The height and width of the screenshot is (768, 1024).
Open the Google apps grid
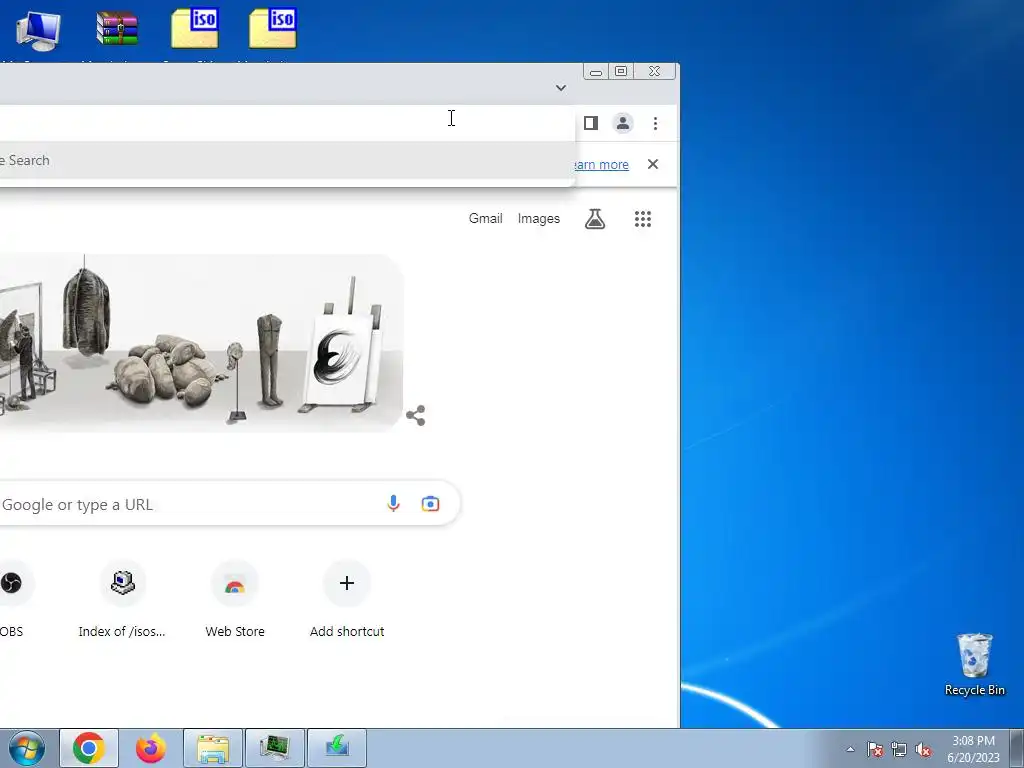643,219
